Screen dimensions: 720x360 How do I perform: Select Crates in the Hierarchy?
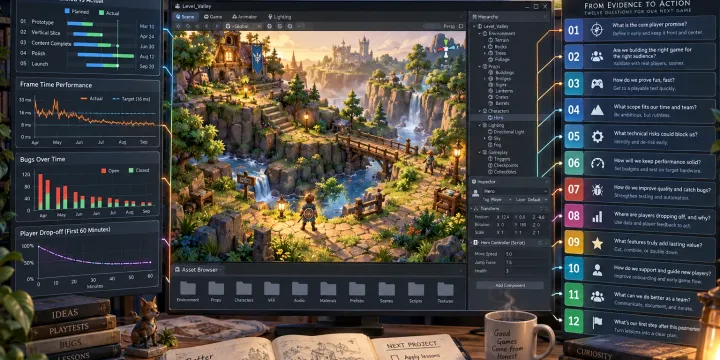coord(501,98)
